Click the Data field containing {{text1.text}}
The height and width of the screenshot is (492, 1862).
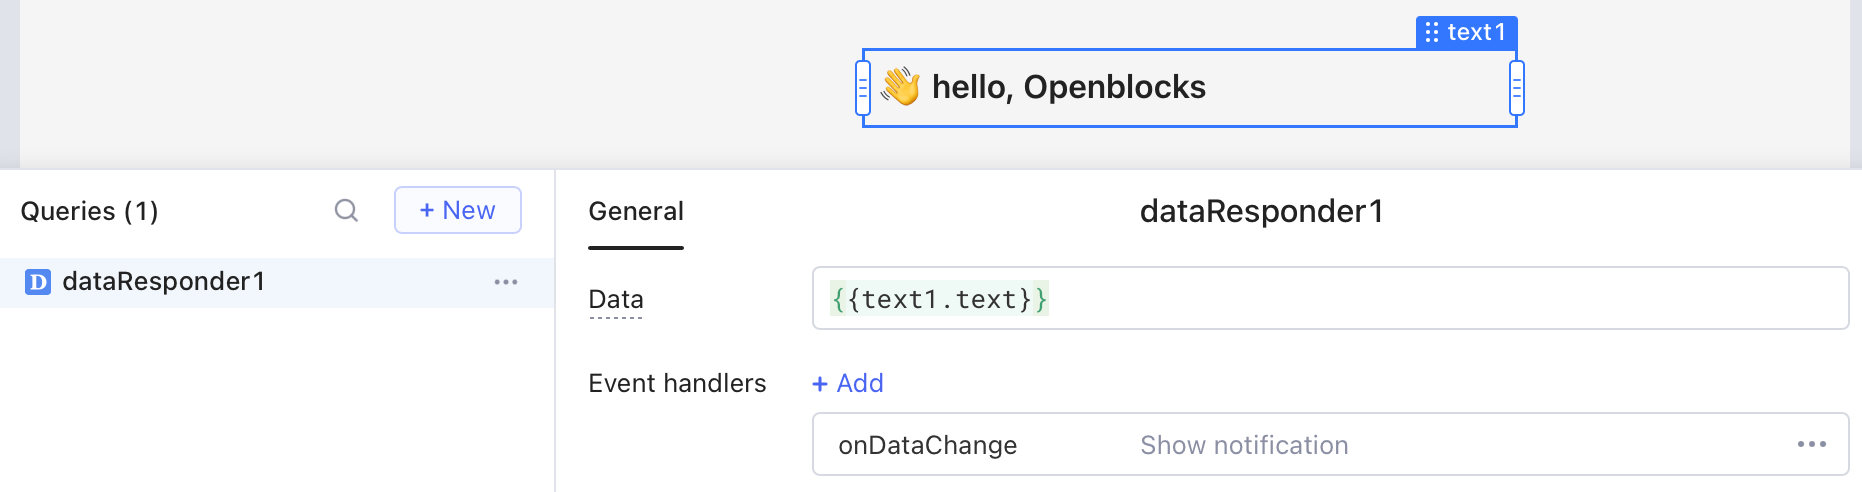[x=1330, y=299]
